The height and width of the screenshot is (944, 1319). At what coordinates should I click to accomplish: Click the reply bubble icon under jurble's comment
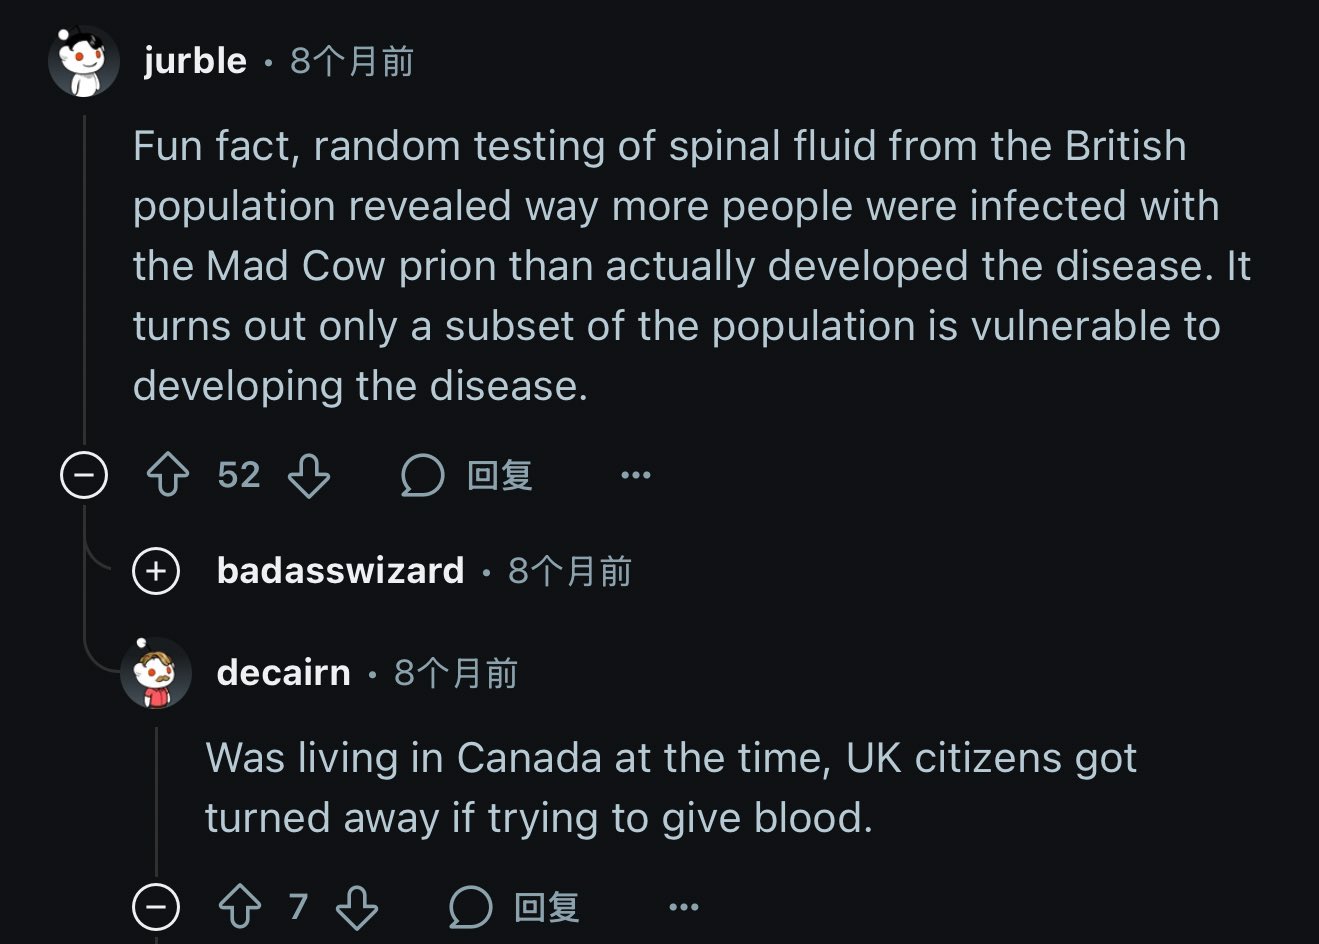point(422,476)
